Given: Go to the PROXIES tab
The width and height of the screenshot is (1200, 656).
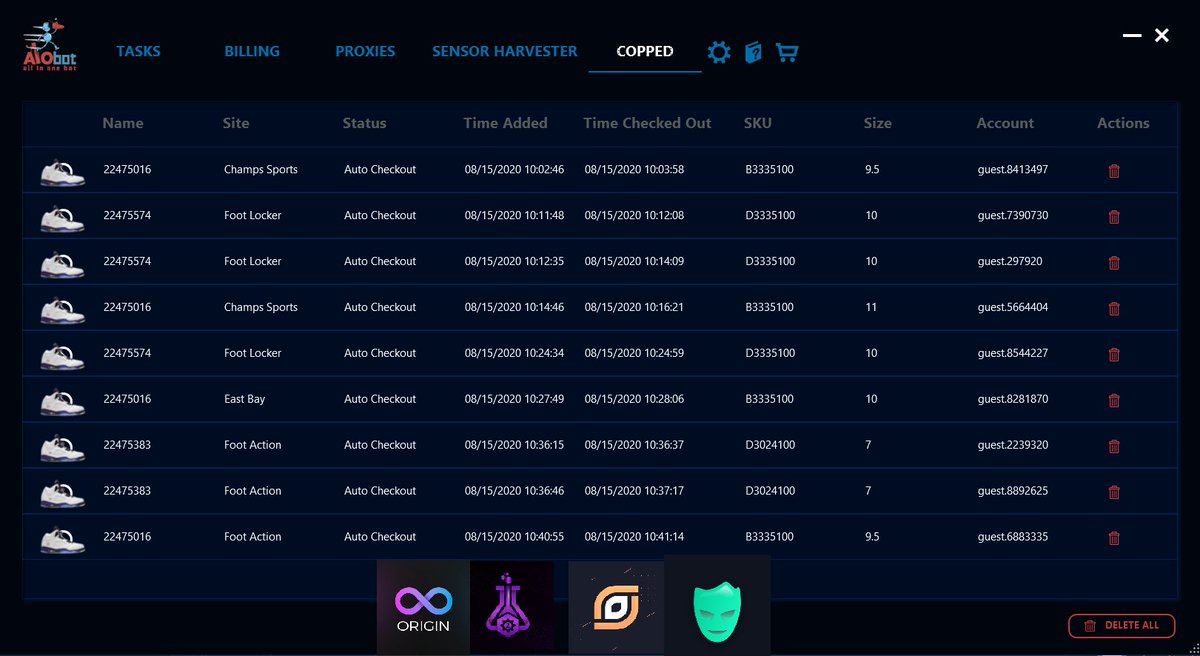Looking at the screenshot, I should click(365, 51).
